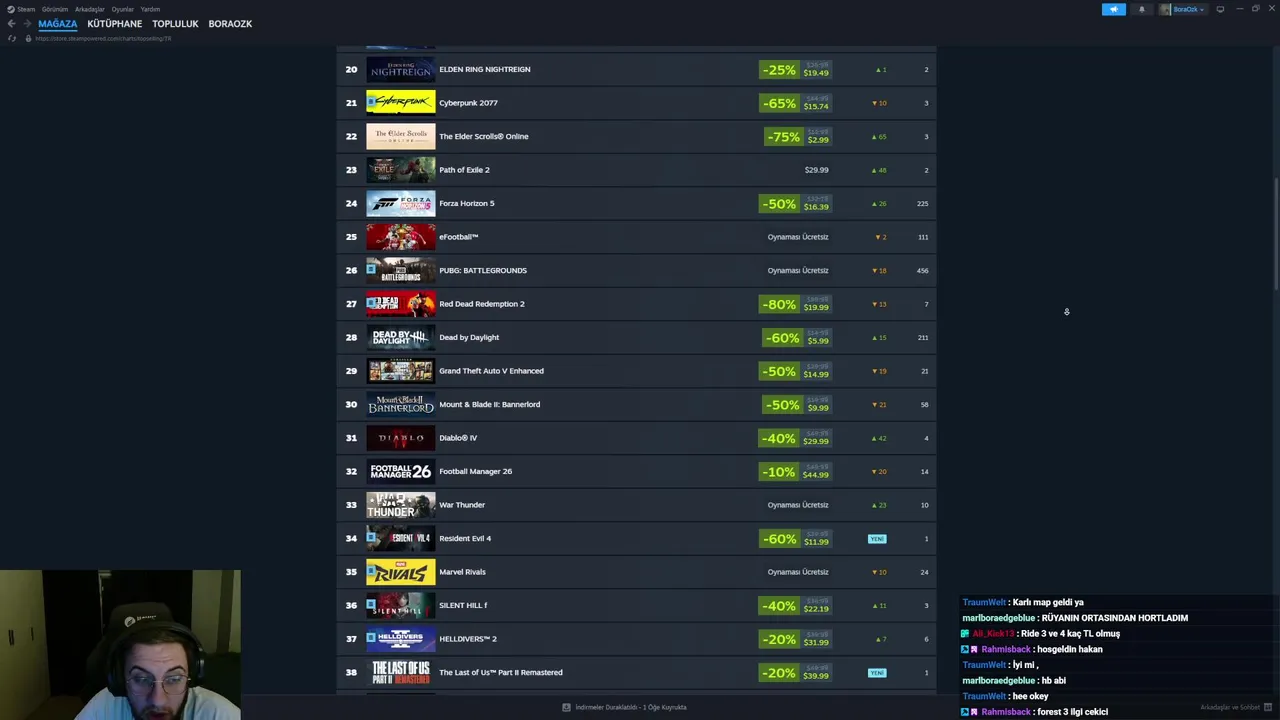Click The Elder Scrolls Online thumbnail
This screenshot has height=720, width=1280.
point(401,136)
